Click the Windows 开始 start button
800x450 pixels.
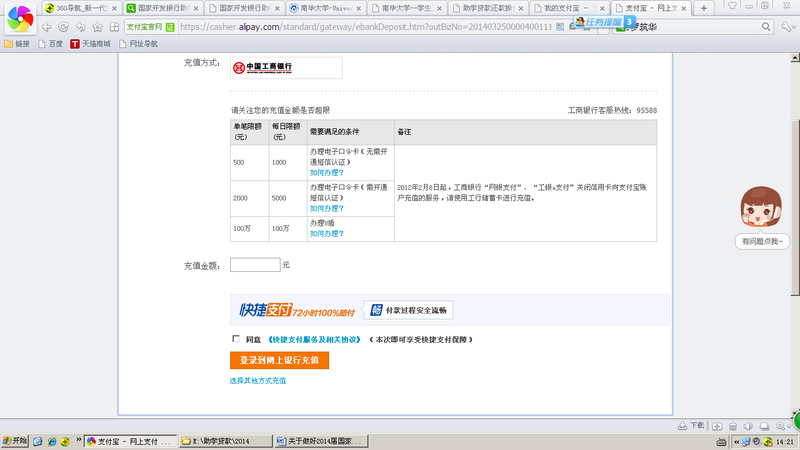(15, 441)
